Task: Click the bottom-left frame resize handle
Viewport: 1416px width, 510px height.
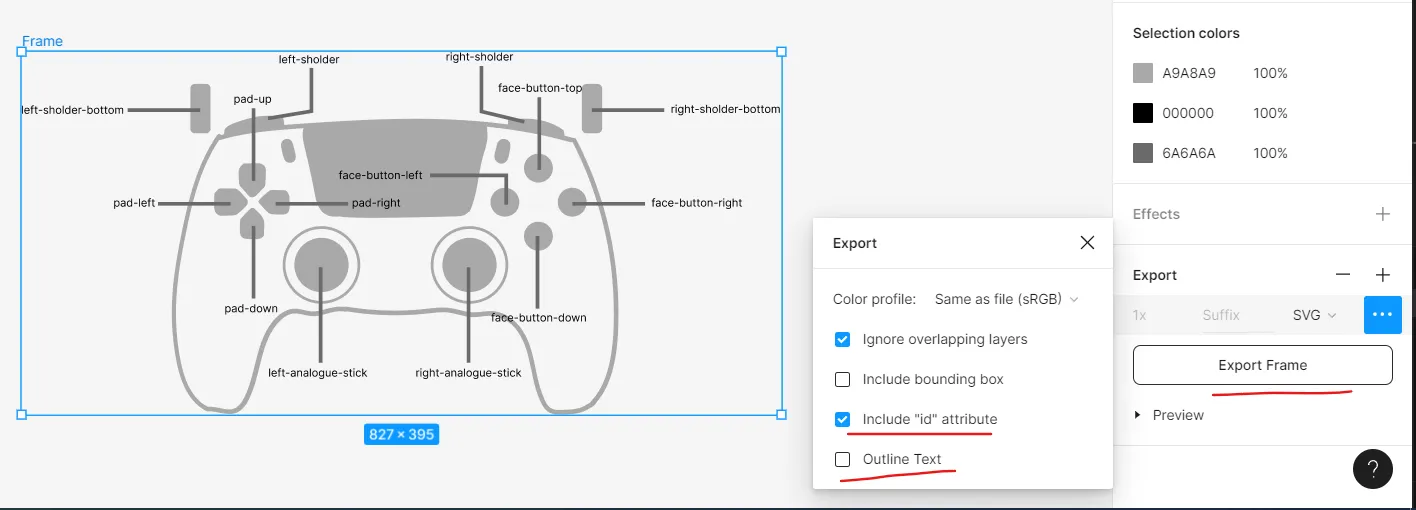Action: pyautogui.click(x=21, y=414)
